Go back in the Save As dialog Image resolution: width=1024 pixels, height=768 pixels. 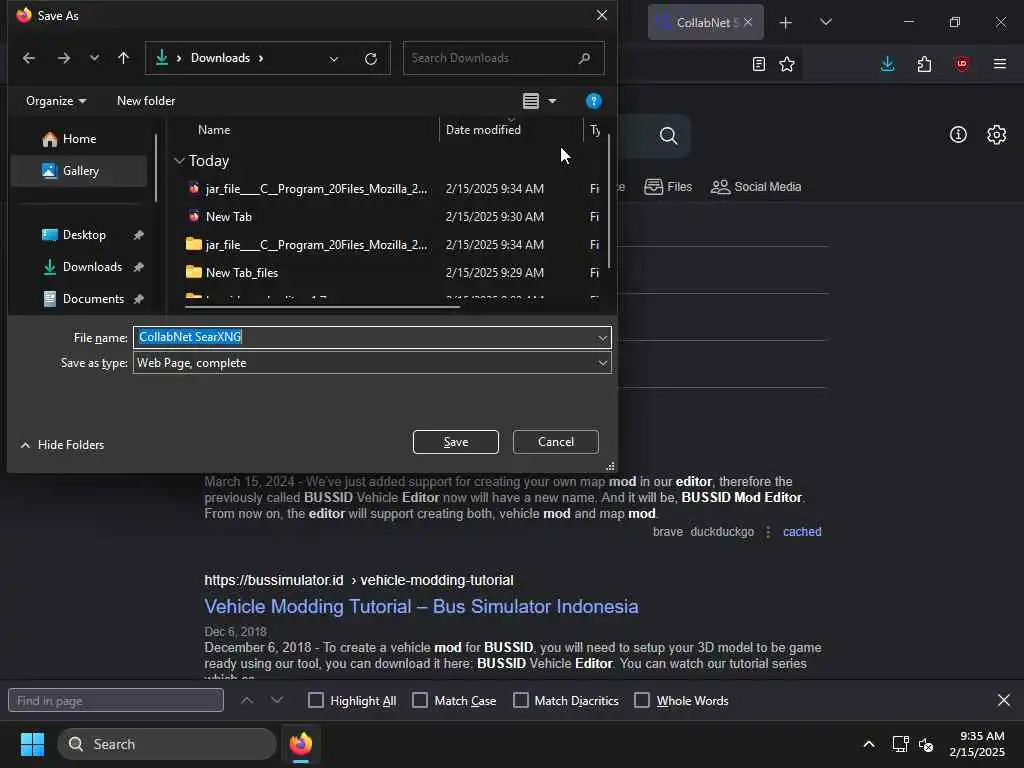[x=29, y=58]
